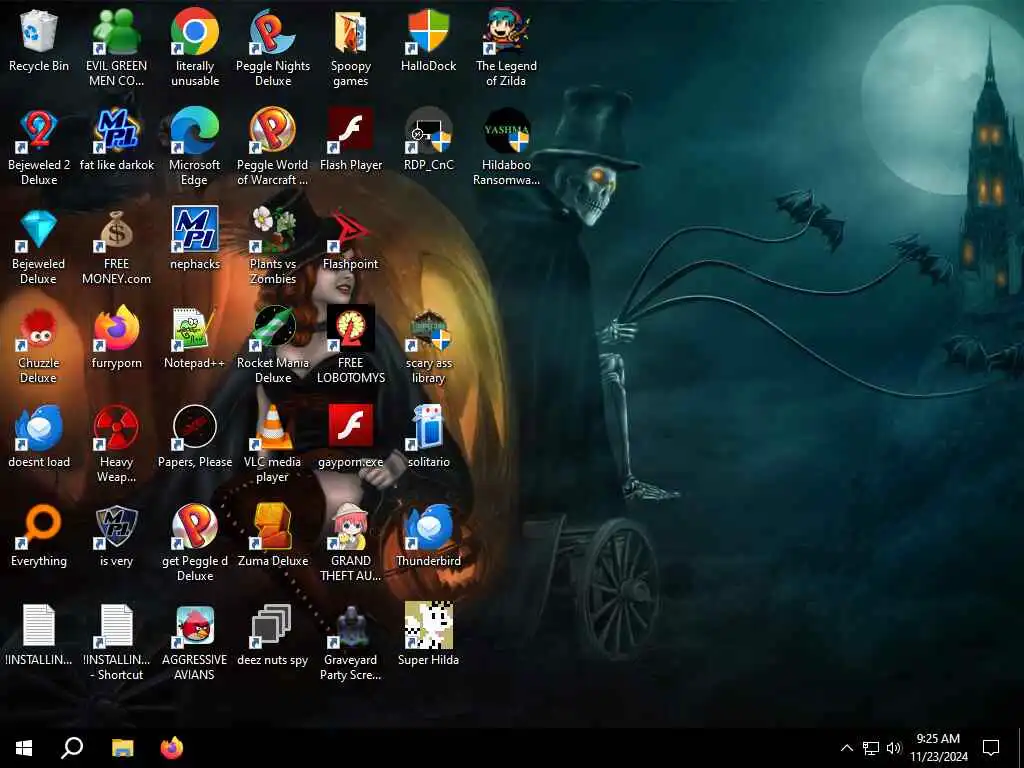
Task: Click the scary ass library shortcut
Action: point(428,346)
